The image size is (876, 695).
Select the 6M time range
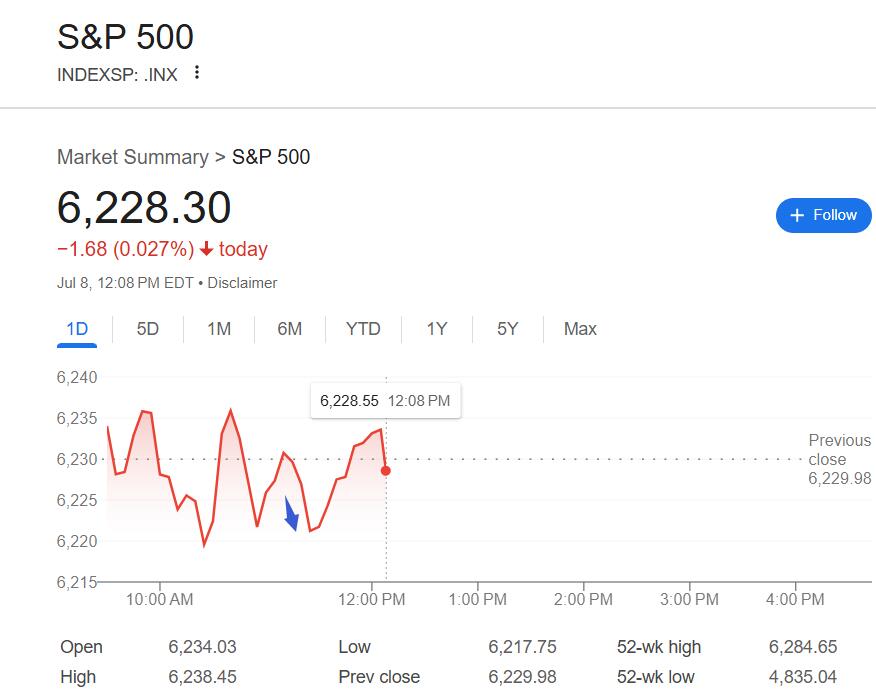click(289, 329)
